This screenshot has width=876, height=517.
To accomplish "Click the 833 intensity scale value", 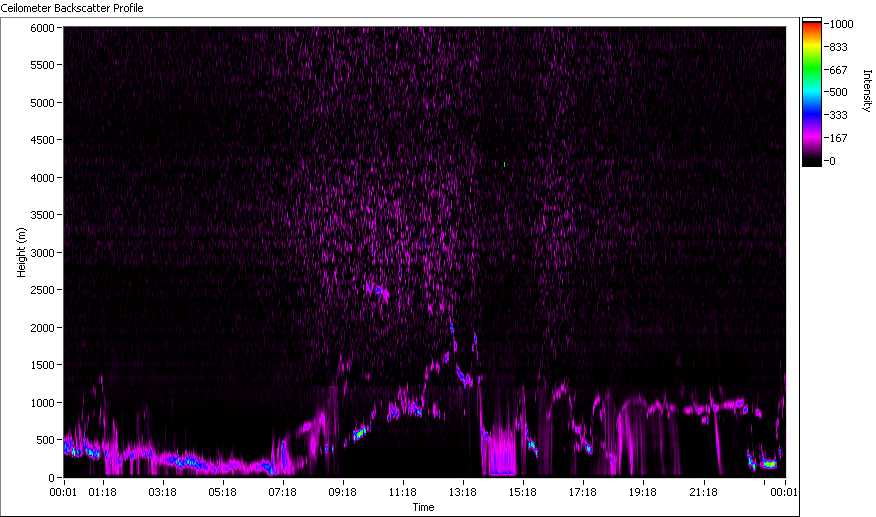I will click(x=839, y=47).
